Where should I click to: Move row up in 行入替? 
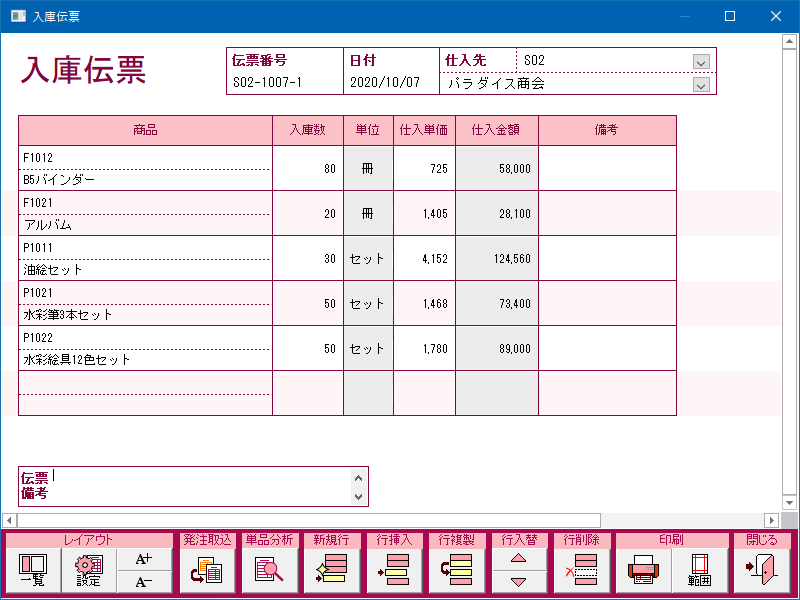click(x=518, y=560)
